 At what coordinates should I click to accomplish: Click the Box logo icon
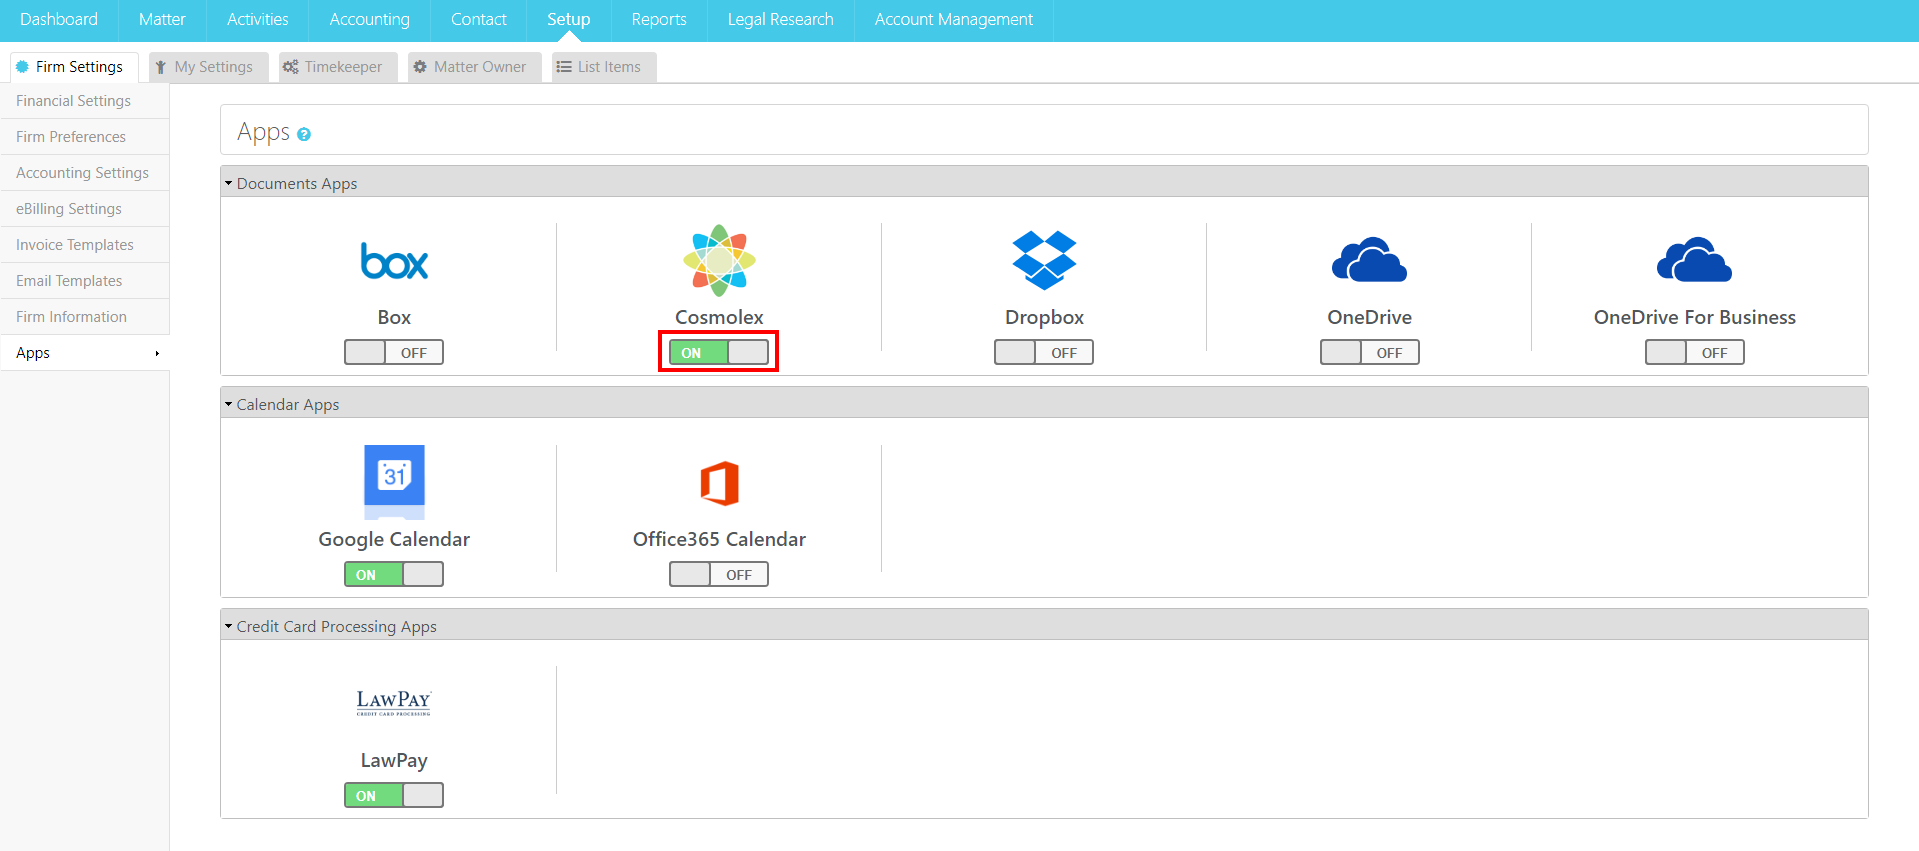click(394, 262)
